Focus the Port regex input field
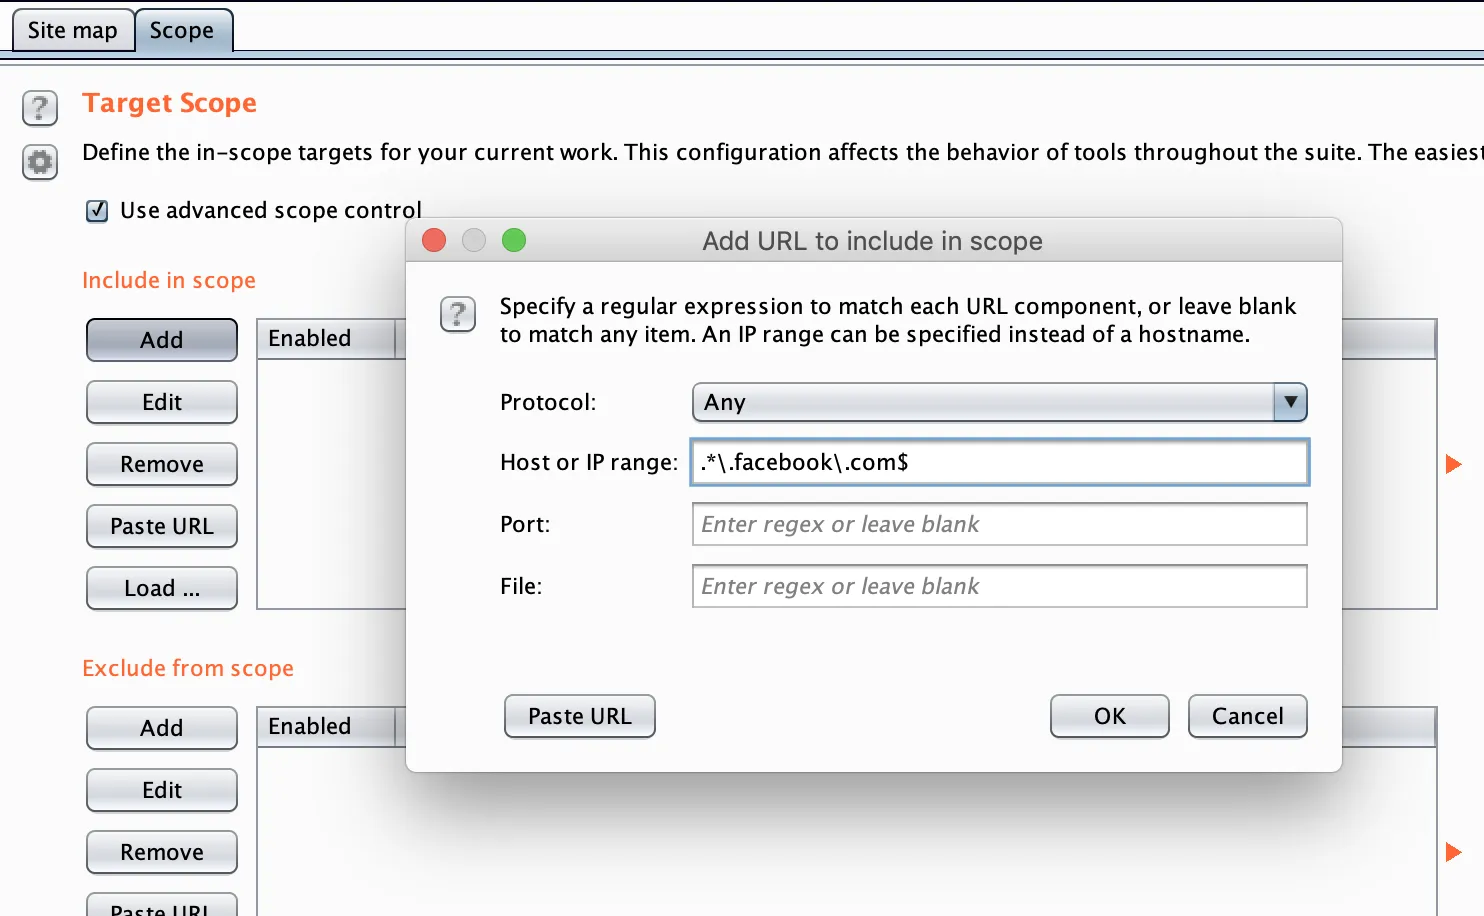Viewport: 1484px width, 916px height. (x=999, y=524)
